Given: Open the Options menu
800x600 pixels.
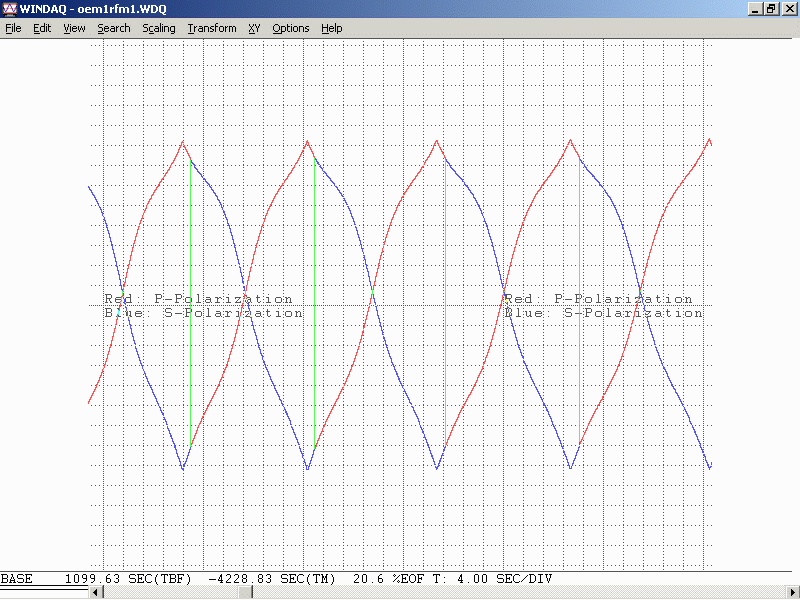Looking at the screenshot, I should [x=291, y=28].
